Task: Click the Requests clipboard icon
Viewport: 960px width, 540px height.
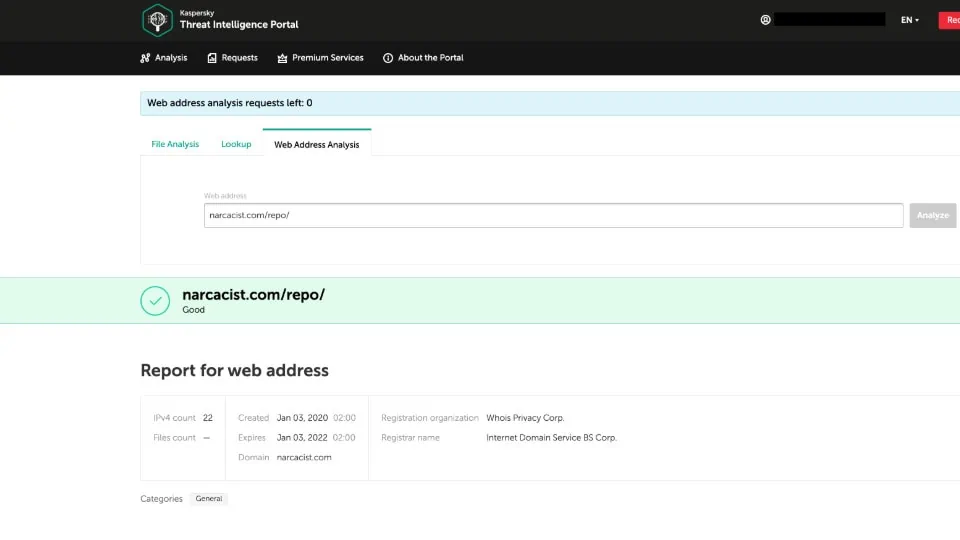Action: [x=212, y=58]
